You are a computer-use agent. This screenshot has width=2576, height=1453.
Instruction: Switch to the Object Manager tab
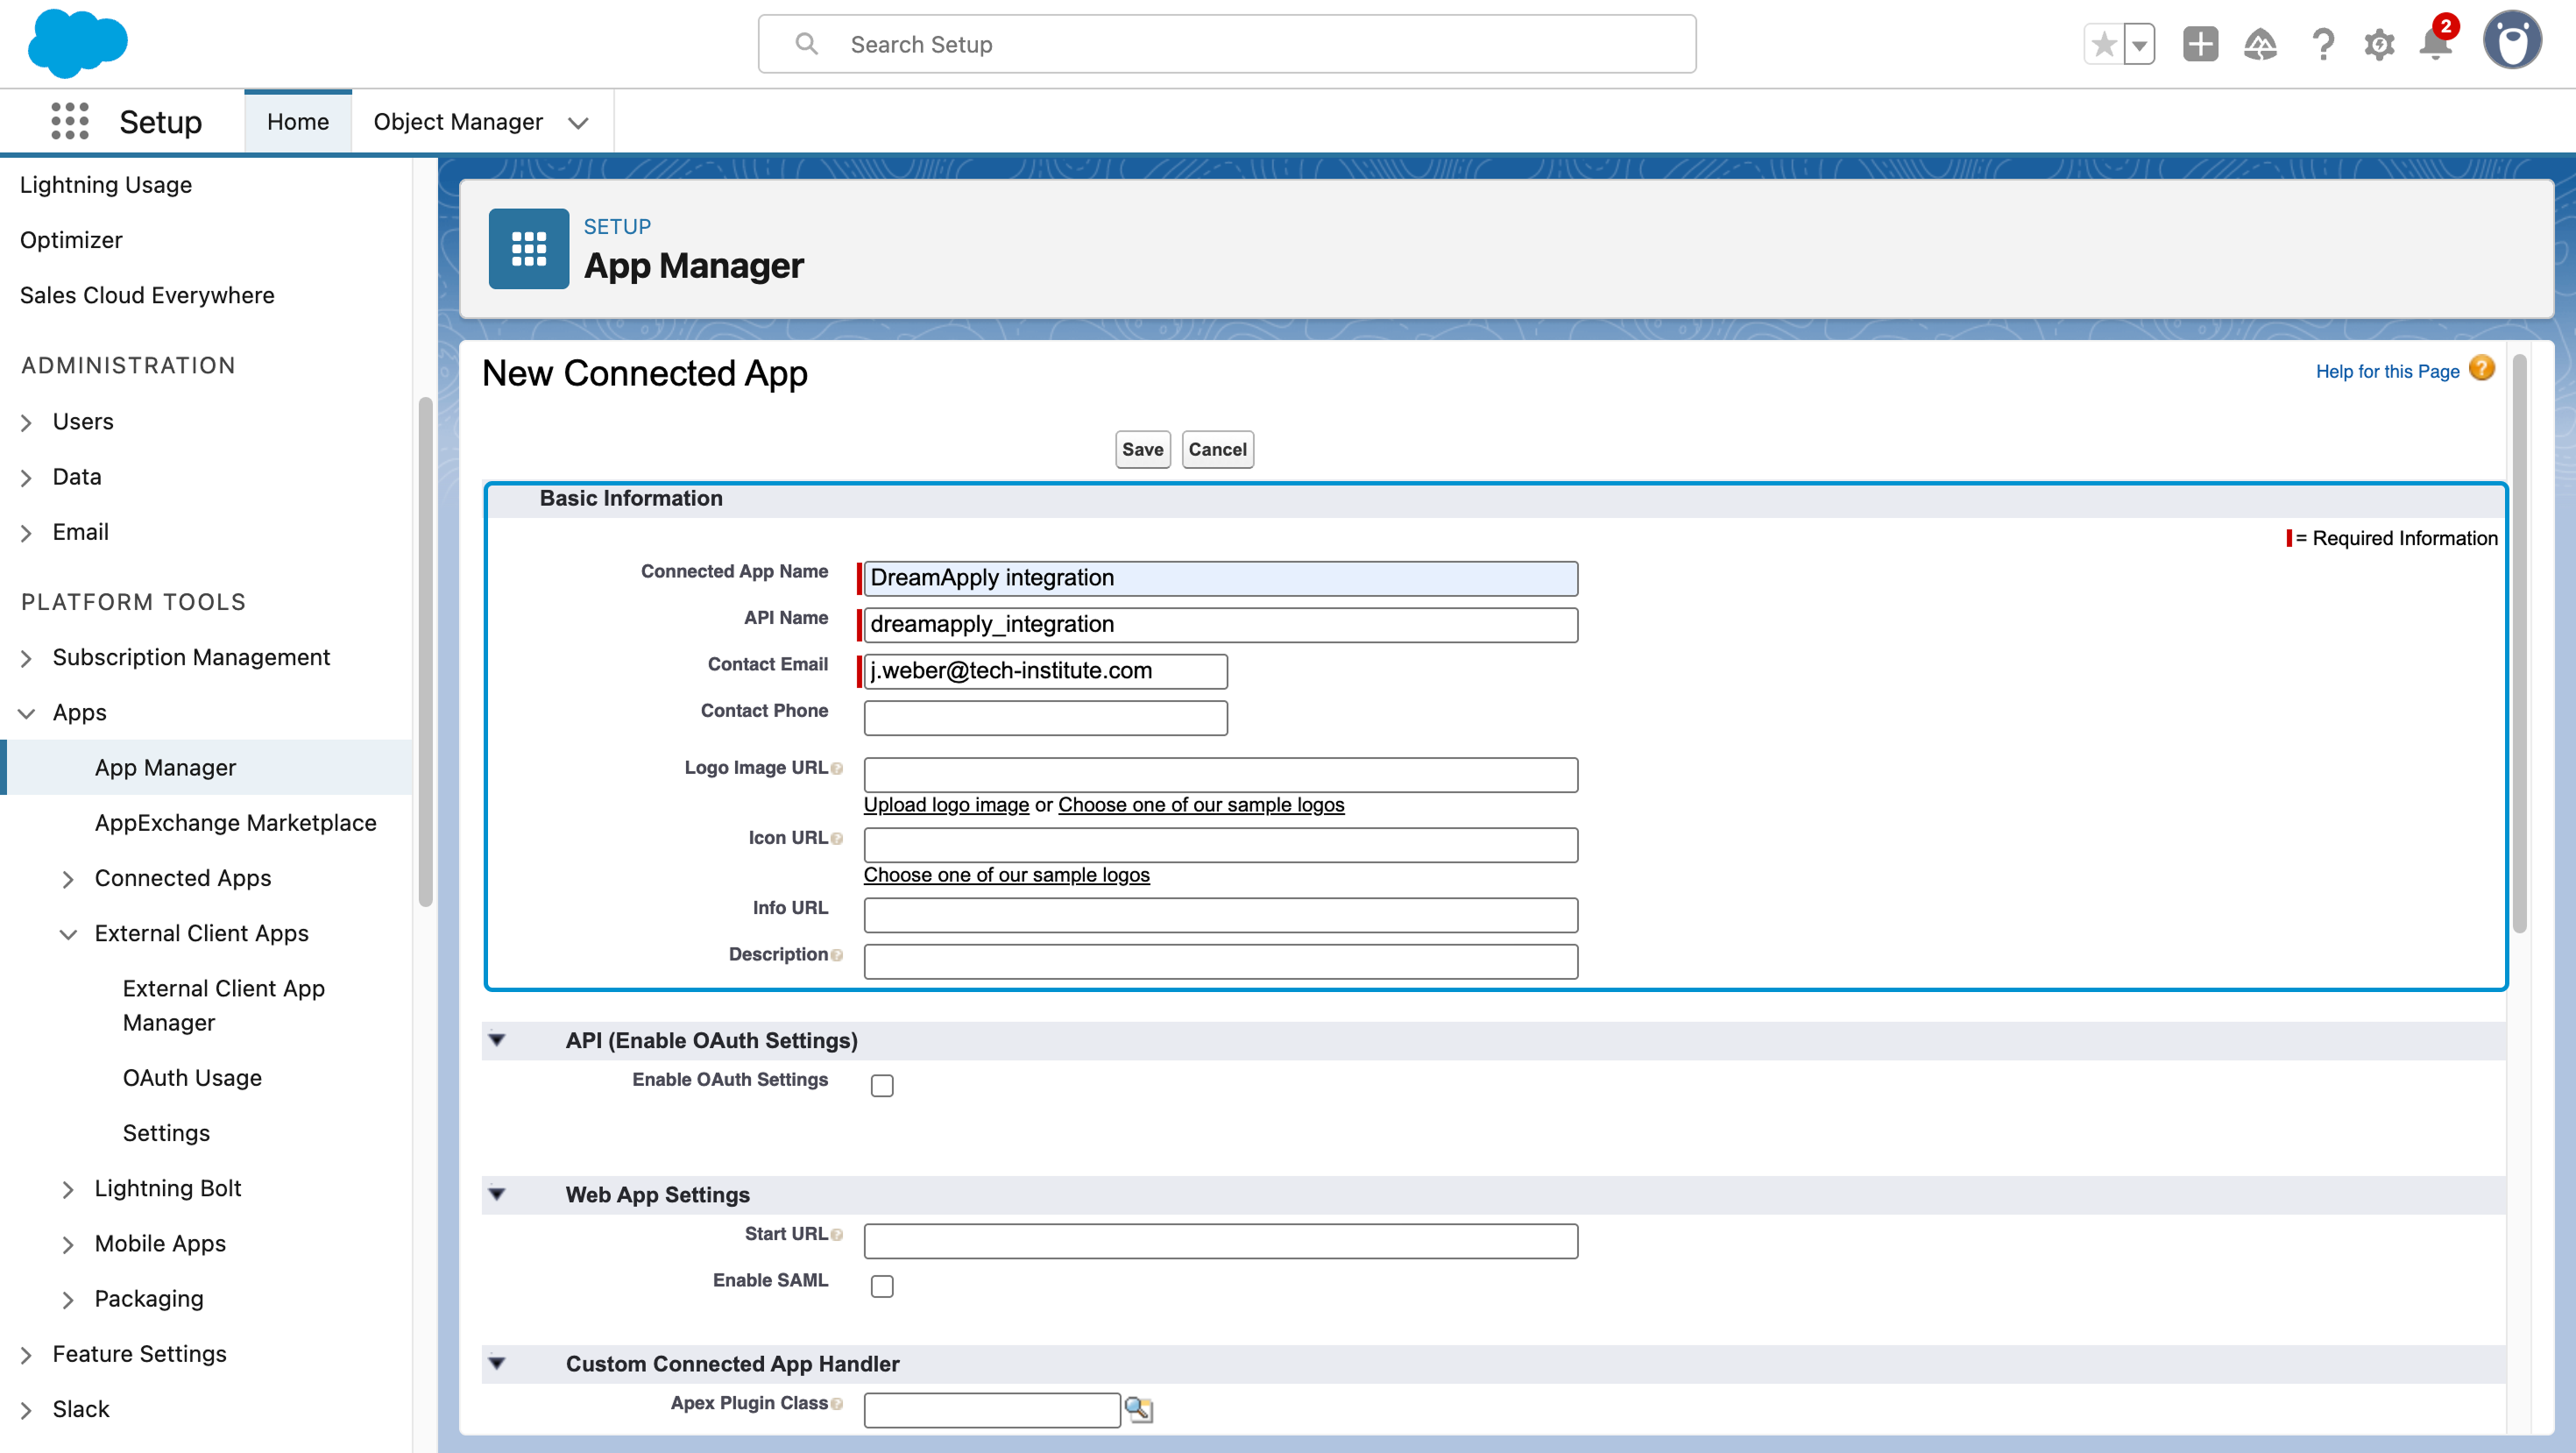(458, 122)
